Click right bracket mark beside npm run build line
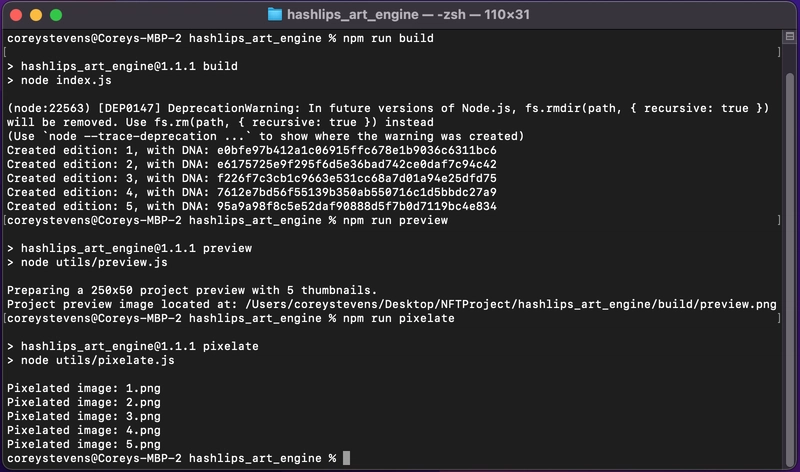The height and width of the screenshot is (472, 800). (779, 52)
